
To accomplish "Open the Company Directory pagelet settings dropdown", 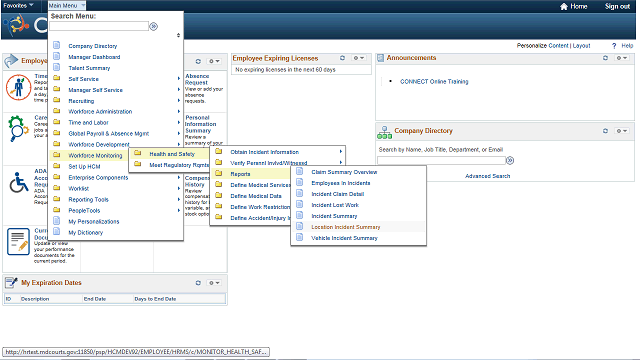I will pyautogui.click(x=622, y=131).
